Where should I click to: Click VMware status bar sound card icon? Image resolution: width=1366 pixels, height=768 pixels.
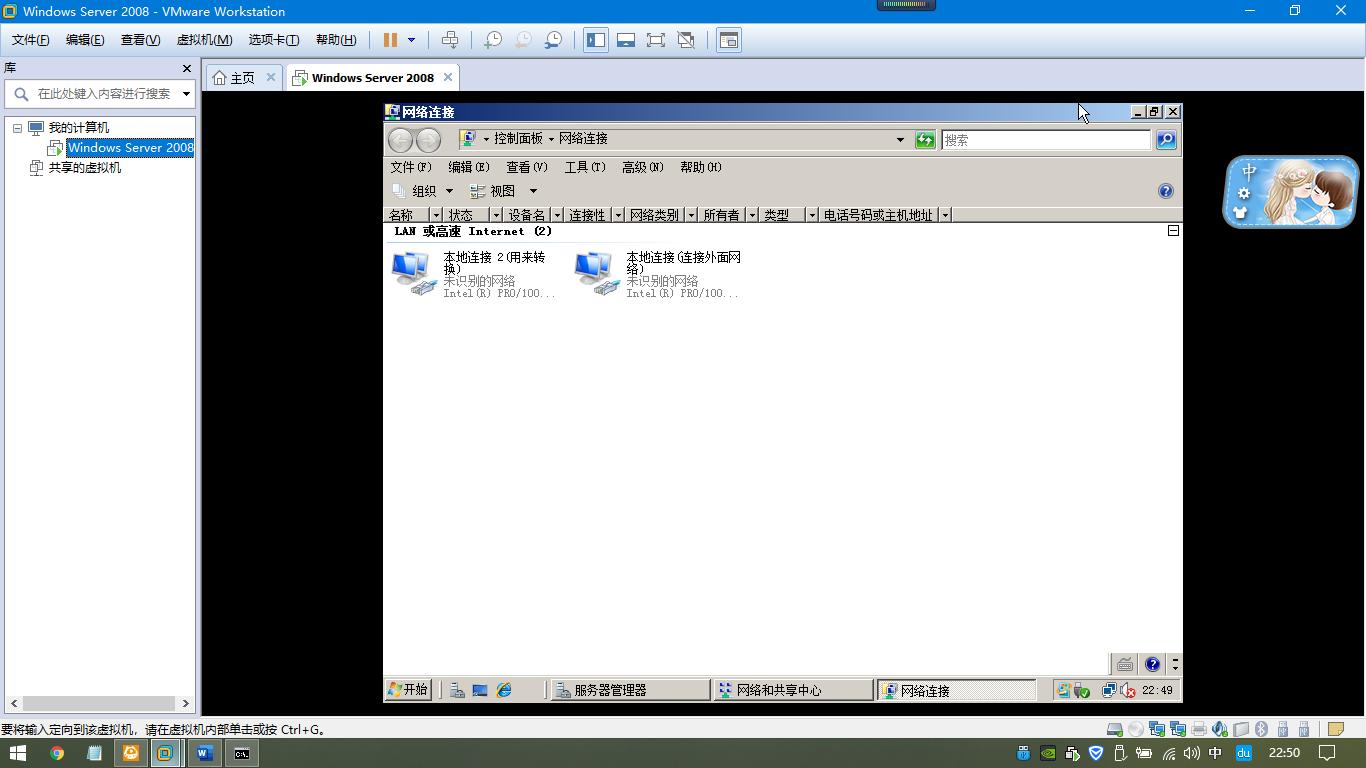[1220, 729]
